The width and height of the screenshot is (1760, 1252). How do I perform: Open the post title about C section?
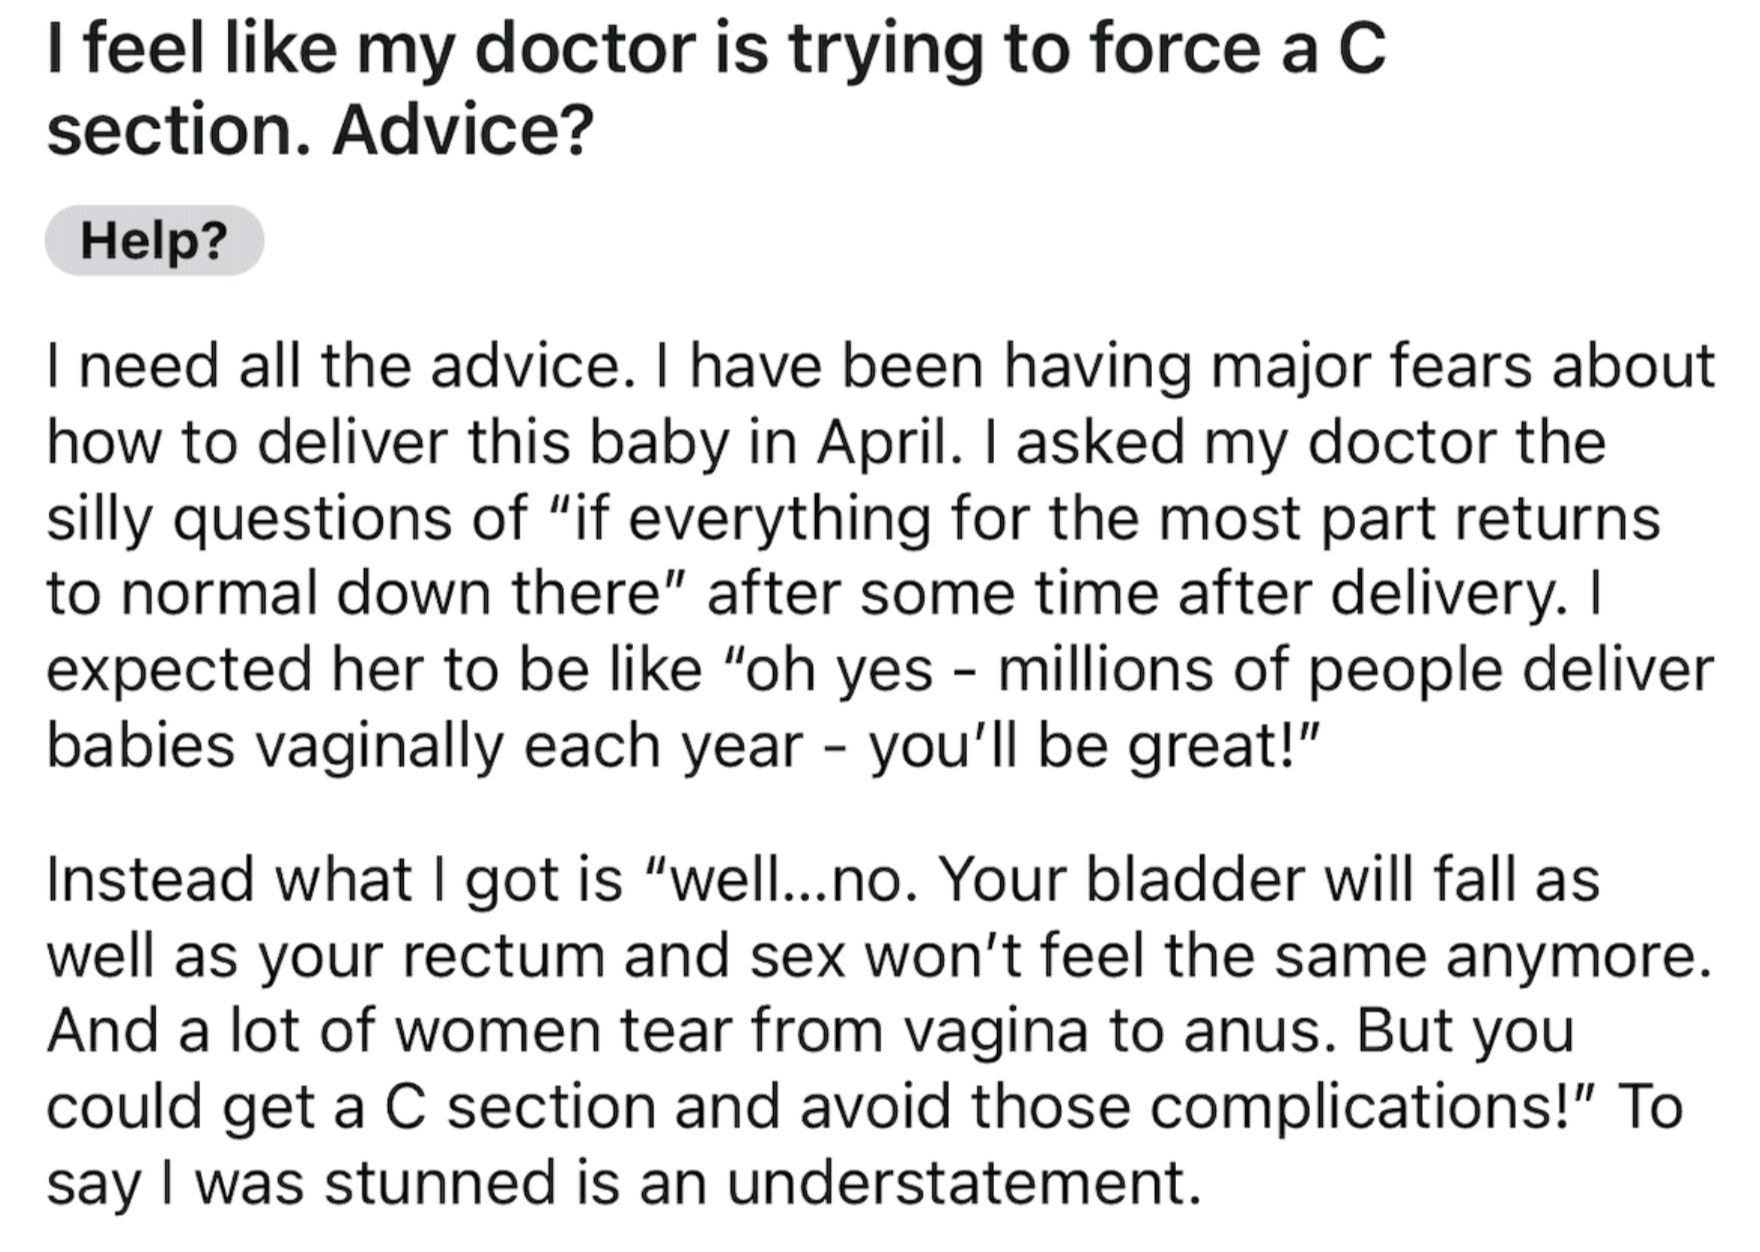tap(716, 90)
